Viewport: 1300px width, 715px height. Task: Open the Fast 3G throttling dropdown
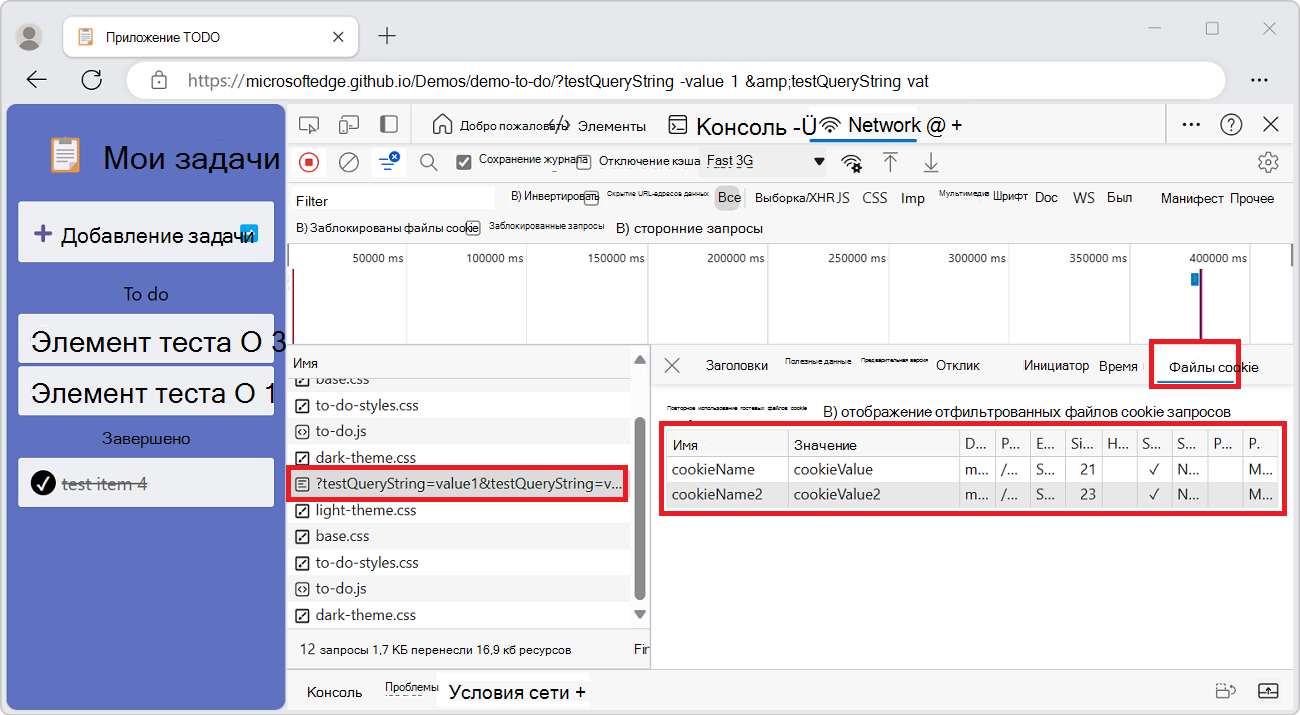point(766,161)
